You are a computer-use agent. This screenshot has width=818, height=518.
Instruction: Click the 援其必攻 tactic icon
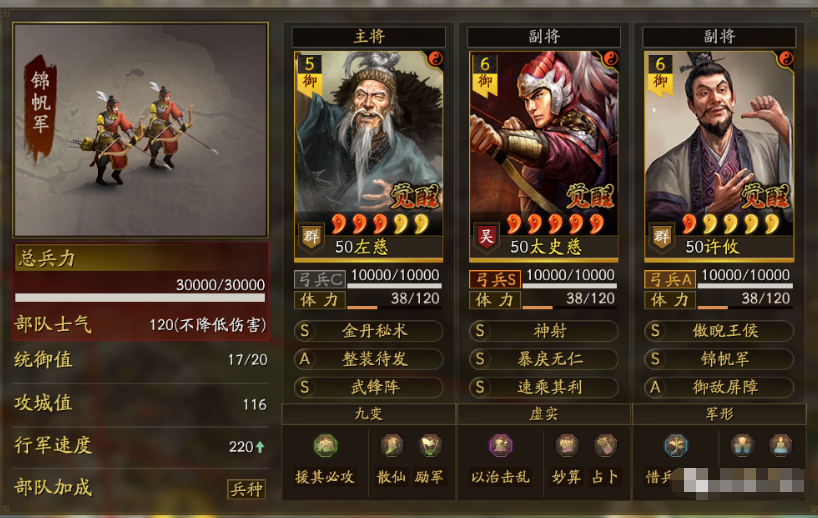tap(325, 446)
